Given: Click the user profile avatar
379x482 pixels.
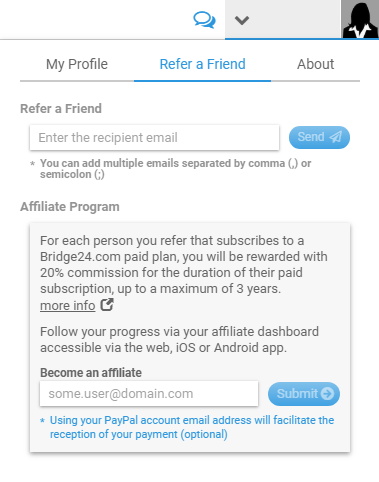Looking at the screenshot, I should [x=360, y=19].
